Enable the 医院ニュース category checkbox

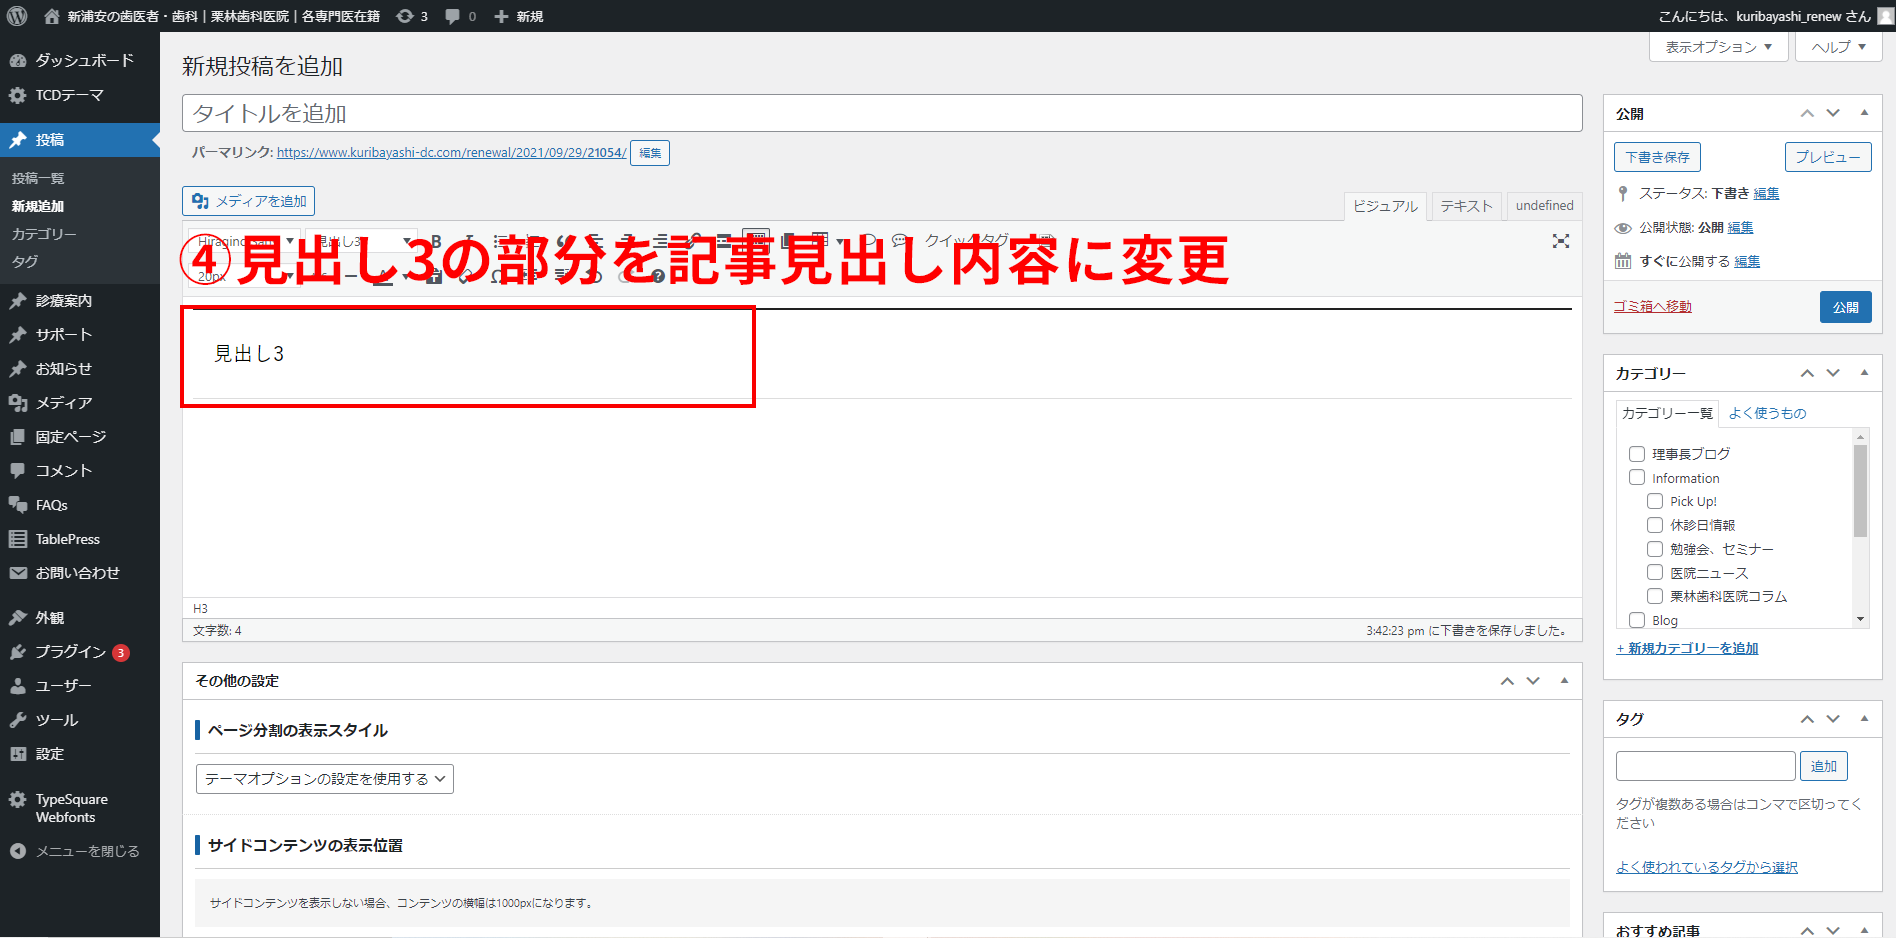(1655, 573)
